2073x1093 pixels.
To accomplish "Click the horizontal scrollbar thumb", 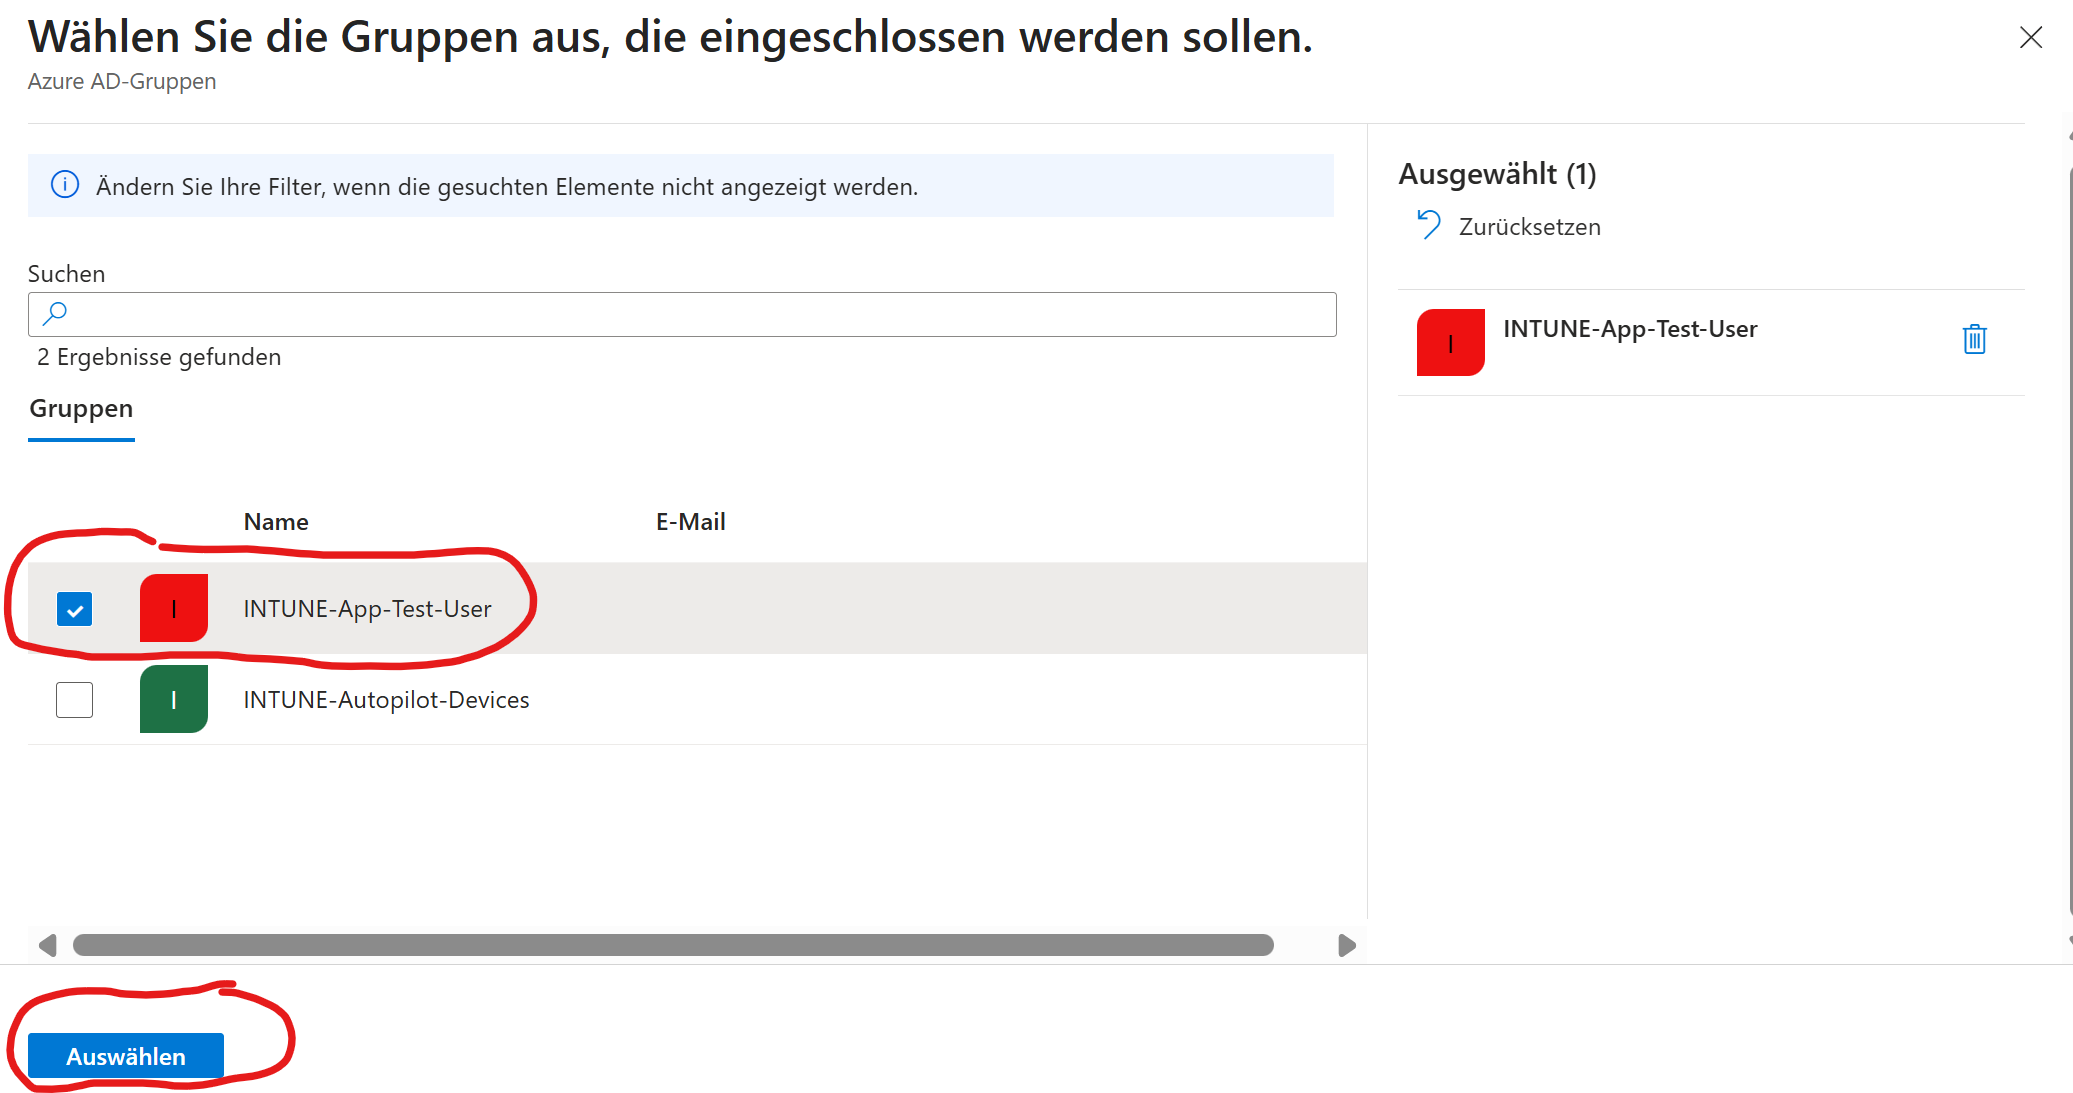I will pos(673,945).
